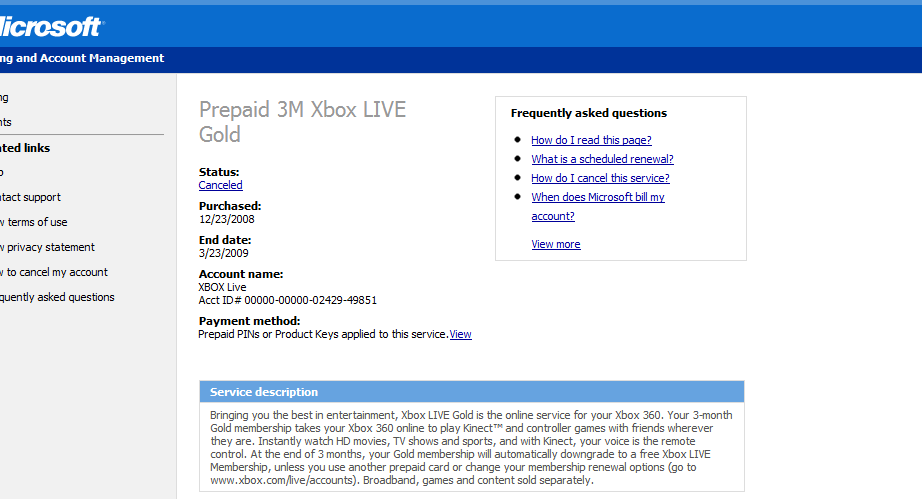The width and height of the screenshot is (922, 499).
Task: Click View link next to payment method
Action: point(460,334)
